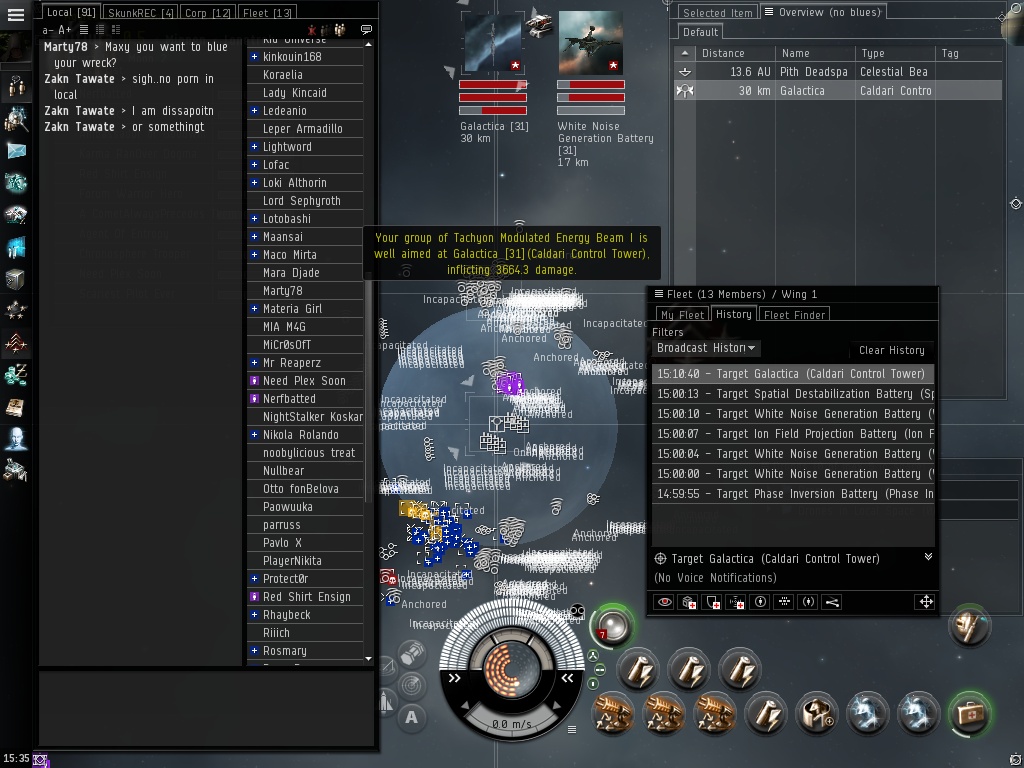Switch to Fleet chat tab
Screen dimensions: 1024x768
click(266, 12)
